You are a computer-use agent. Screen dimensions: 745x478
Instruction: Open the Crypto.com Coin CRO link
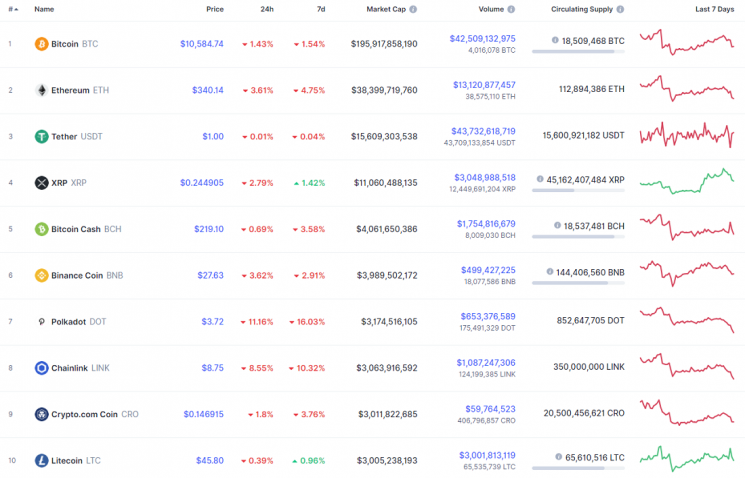point(95,414)
